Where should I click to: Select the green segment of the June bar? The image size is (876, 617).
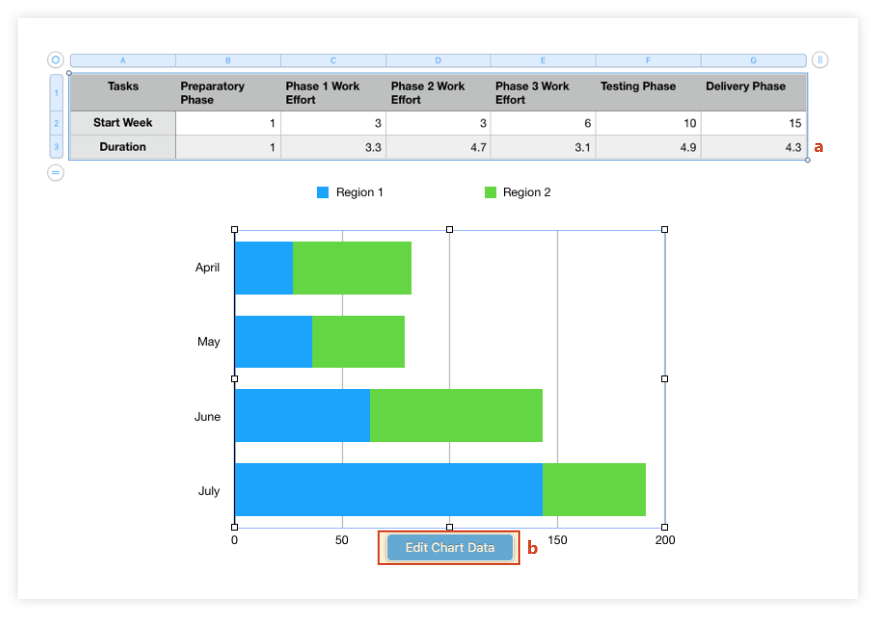(455, 416)
